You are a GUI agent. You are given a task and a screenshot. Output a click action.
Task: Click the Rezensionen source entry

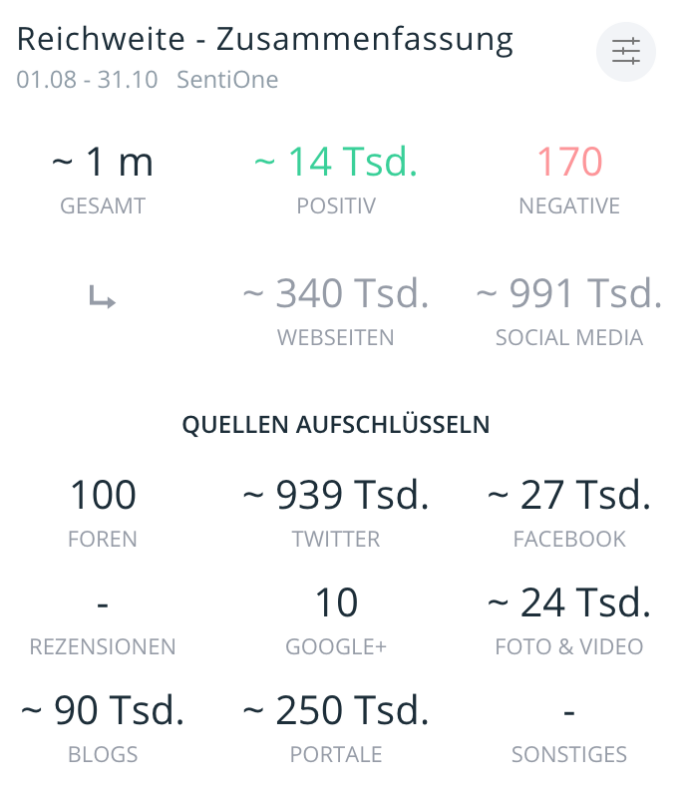(102, 618)
